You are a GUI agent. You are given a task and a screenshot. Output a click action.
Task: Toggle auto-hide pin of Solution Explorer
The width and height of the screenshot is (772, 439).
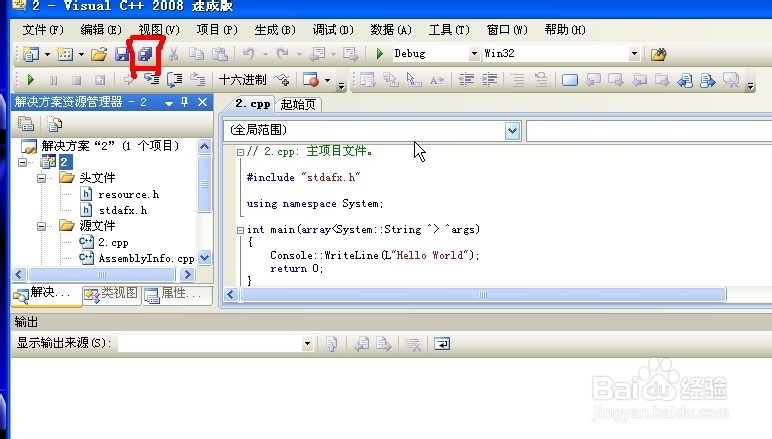(x=185, y=102)
